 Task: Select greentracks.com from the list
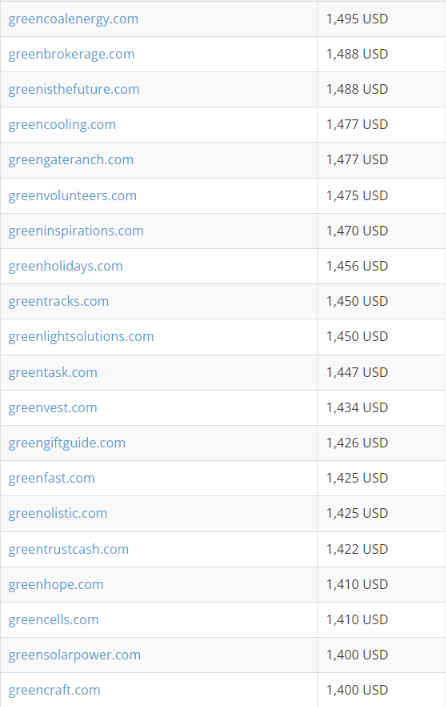(x=59, y=301)
